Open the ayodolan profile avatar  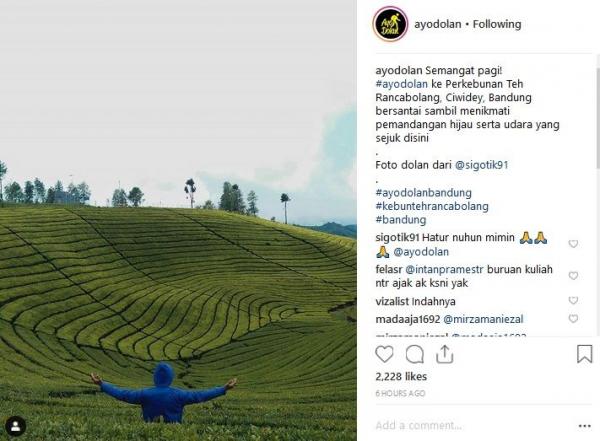(x=390, y=24)
